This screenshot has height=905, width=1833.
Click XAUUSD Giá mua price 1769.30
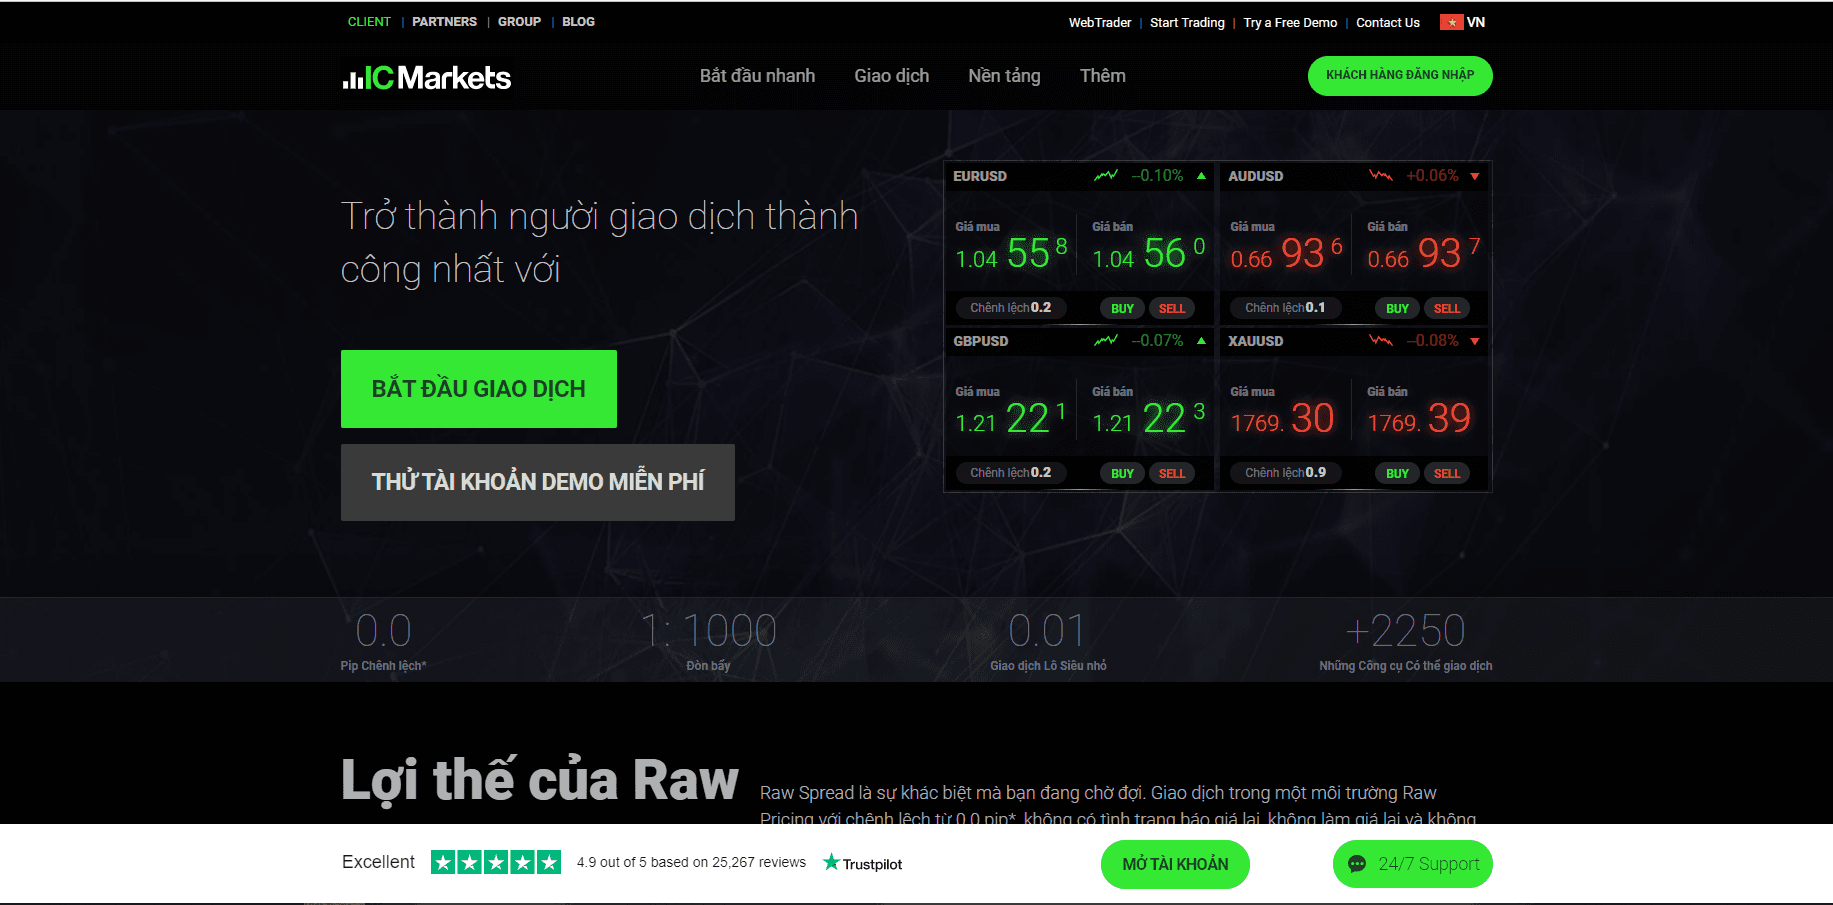coord(1282,419)
